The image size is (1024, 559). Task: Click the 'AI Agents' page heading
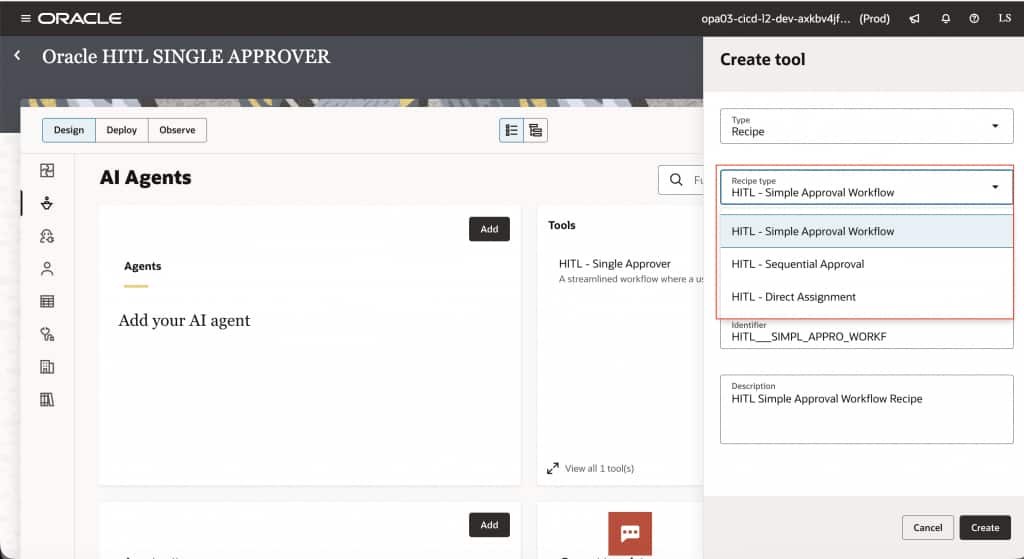146,178
